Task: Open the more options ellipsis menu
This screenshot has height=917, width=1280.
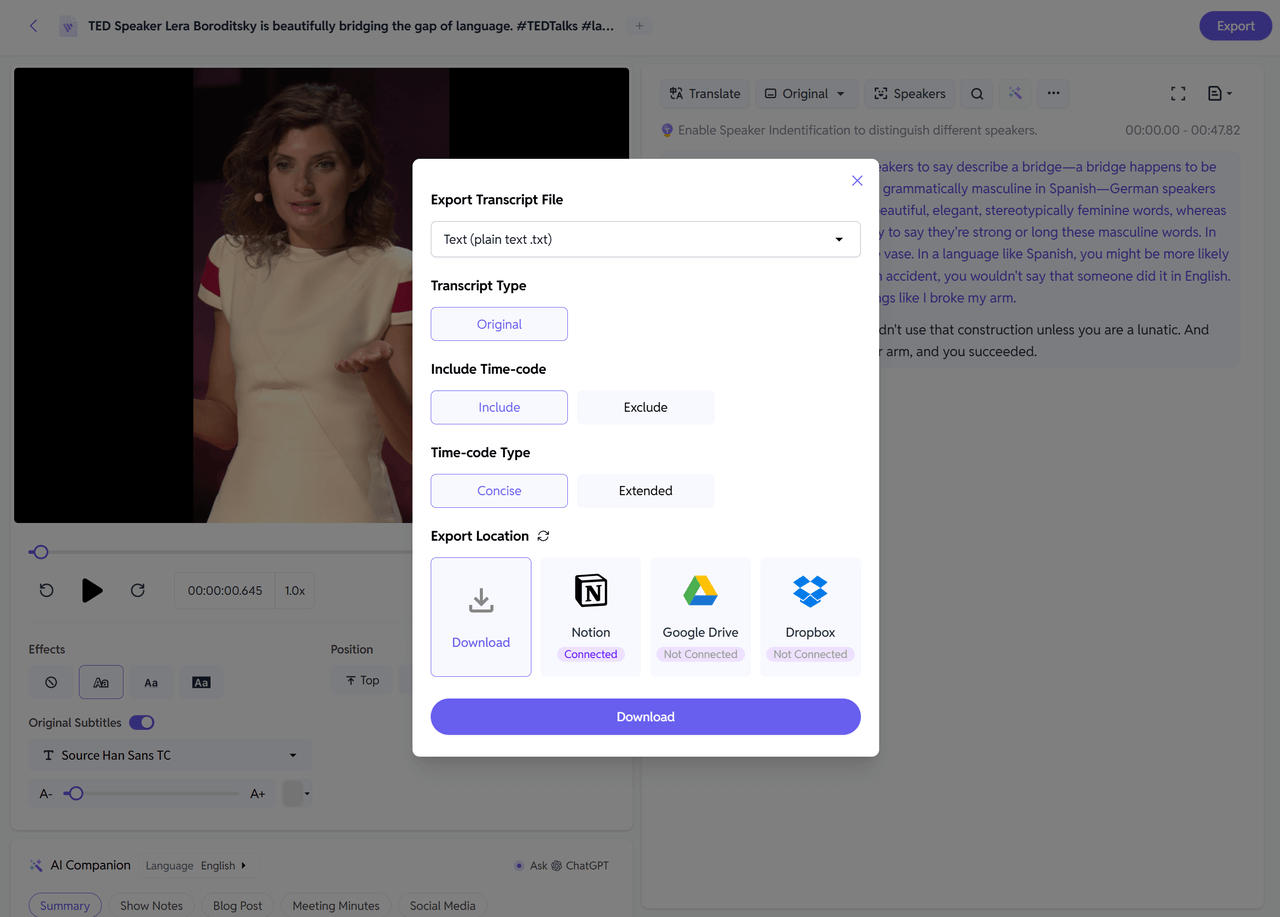Action: click(x=1053, y=94)
